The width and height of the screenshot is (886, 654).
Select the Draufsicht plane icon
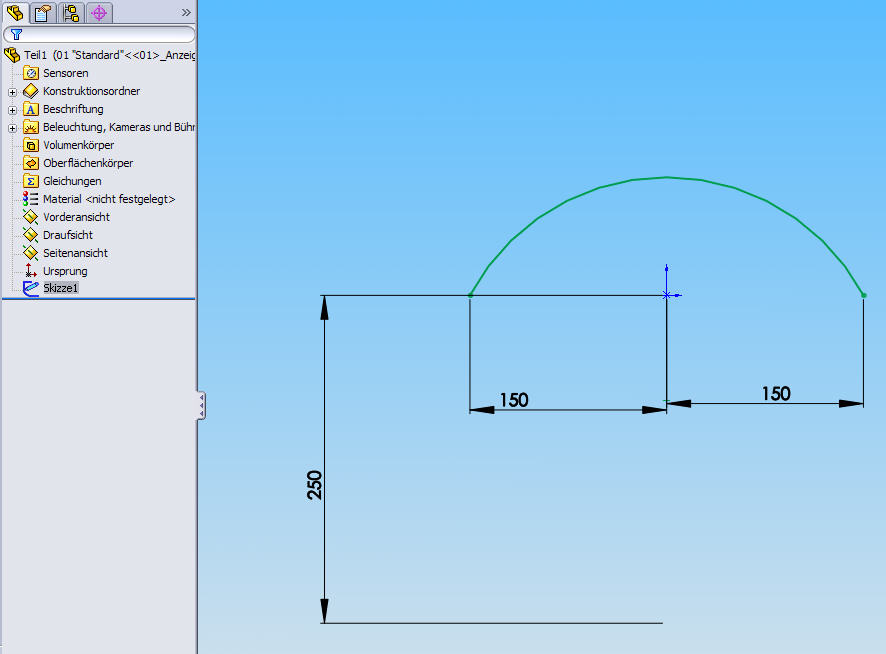pos(31,235)
